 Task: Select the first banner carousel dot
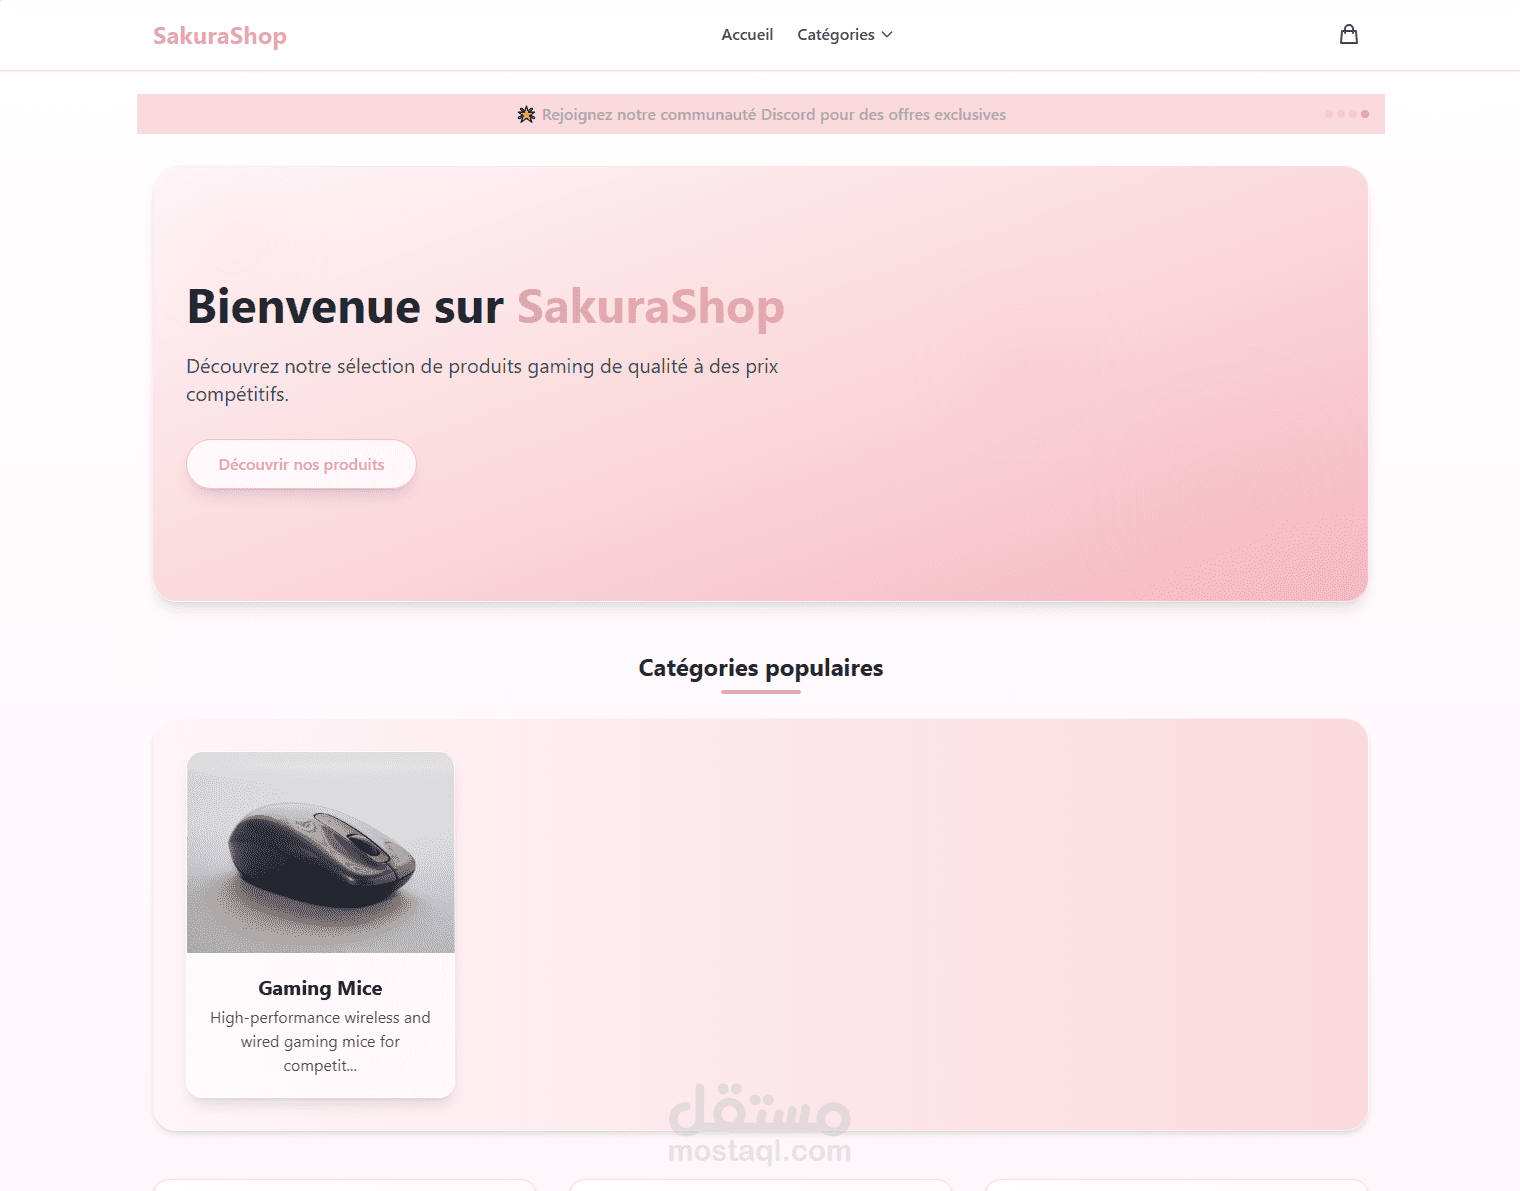click(1329, 114)
